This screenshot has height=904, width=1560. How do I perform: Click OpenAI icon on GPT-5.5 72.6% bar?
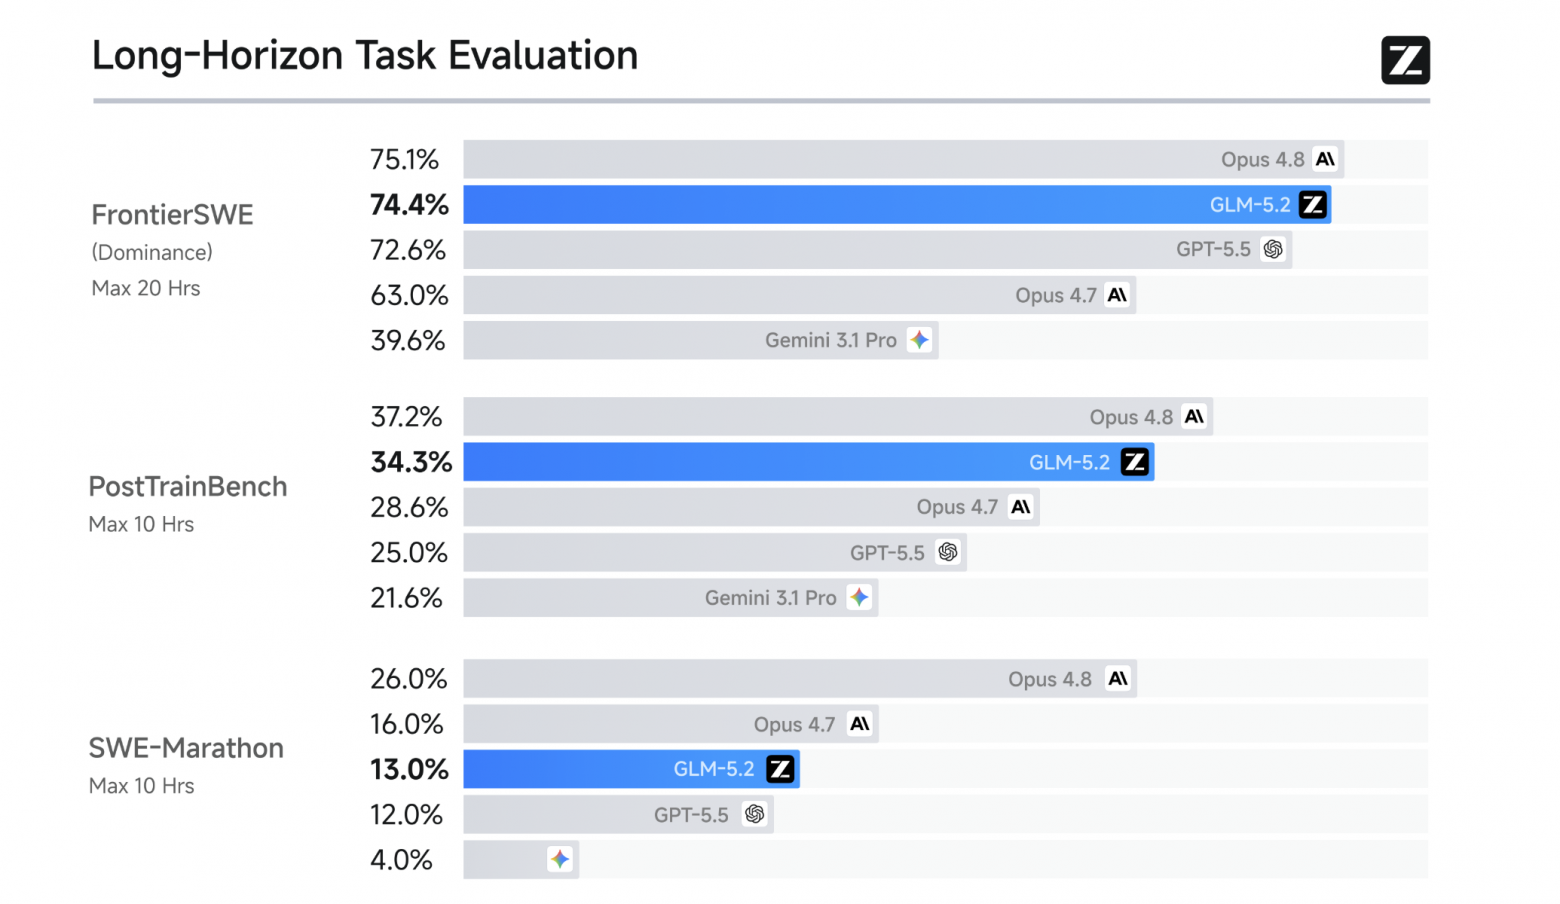pyautogui.click(x=1273, y=249)
